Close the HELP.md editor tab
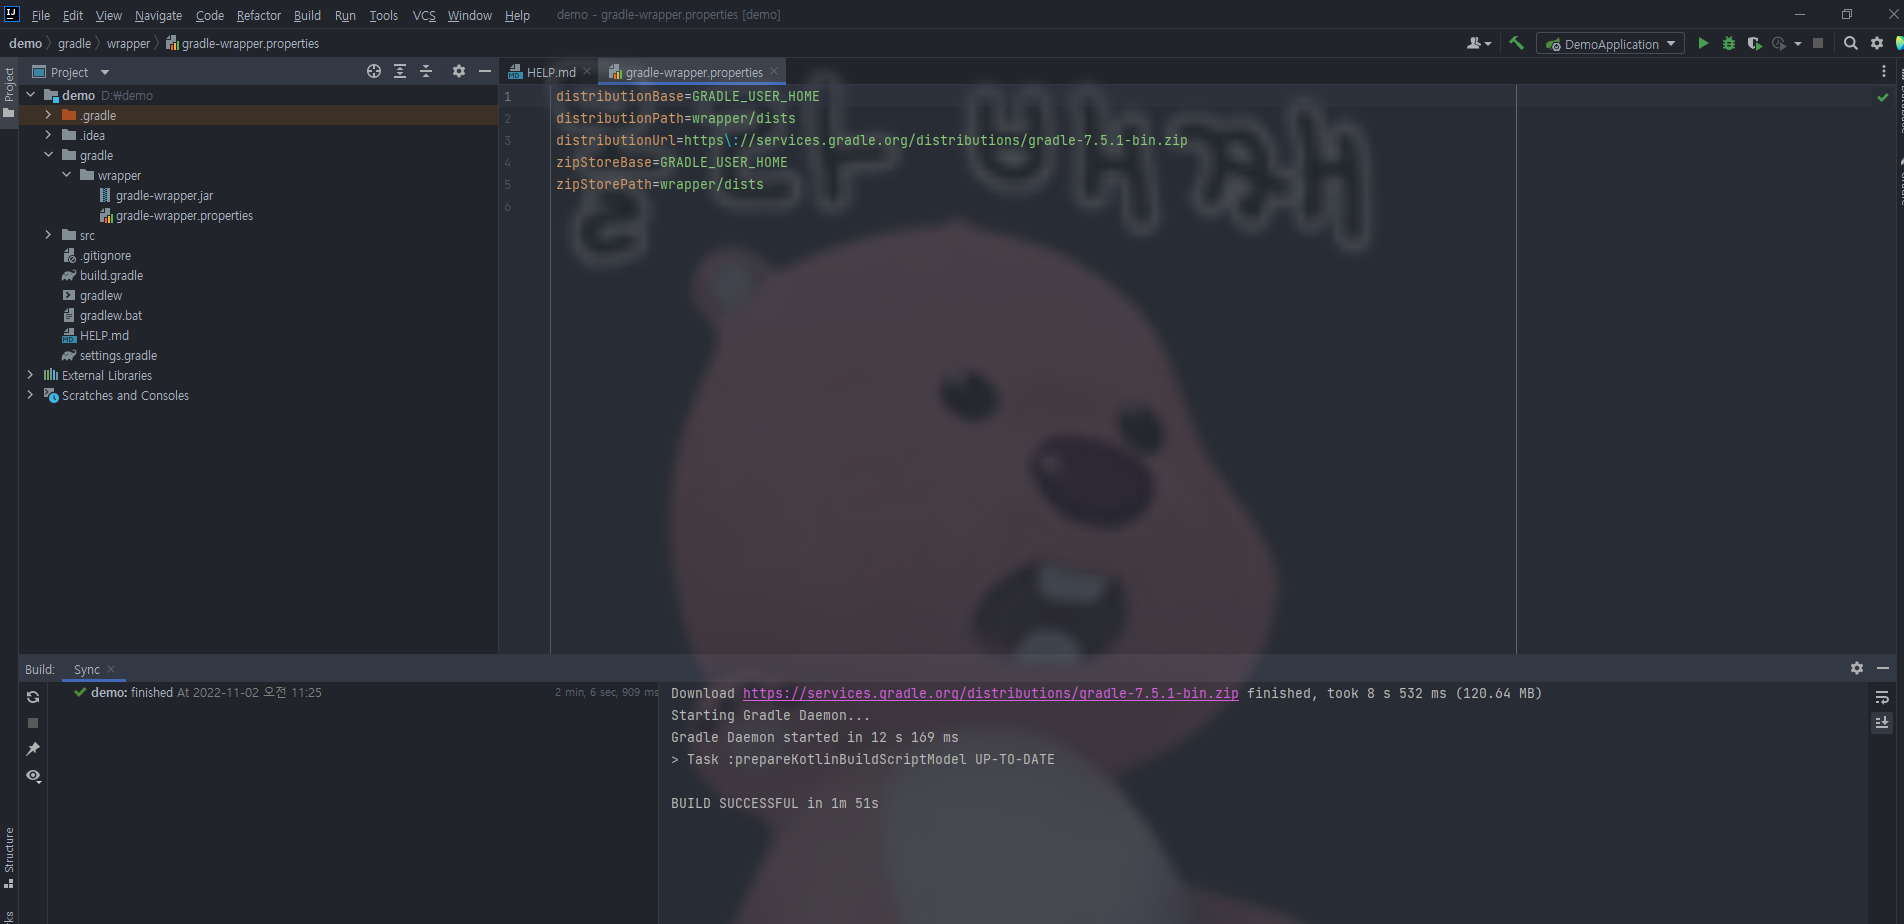 [x=587, y=72]
